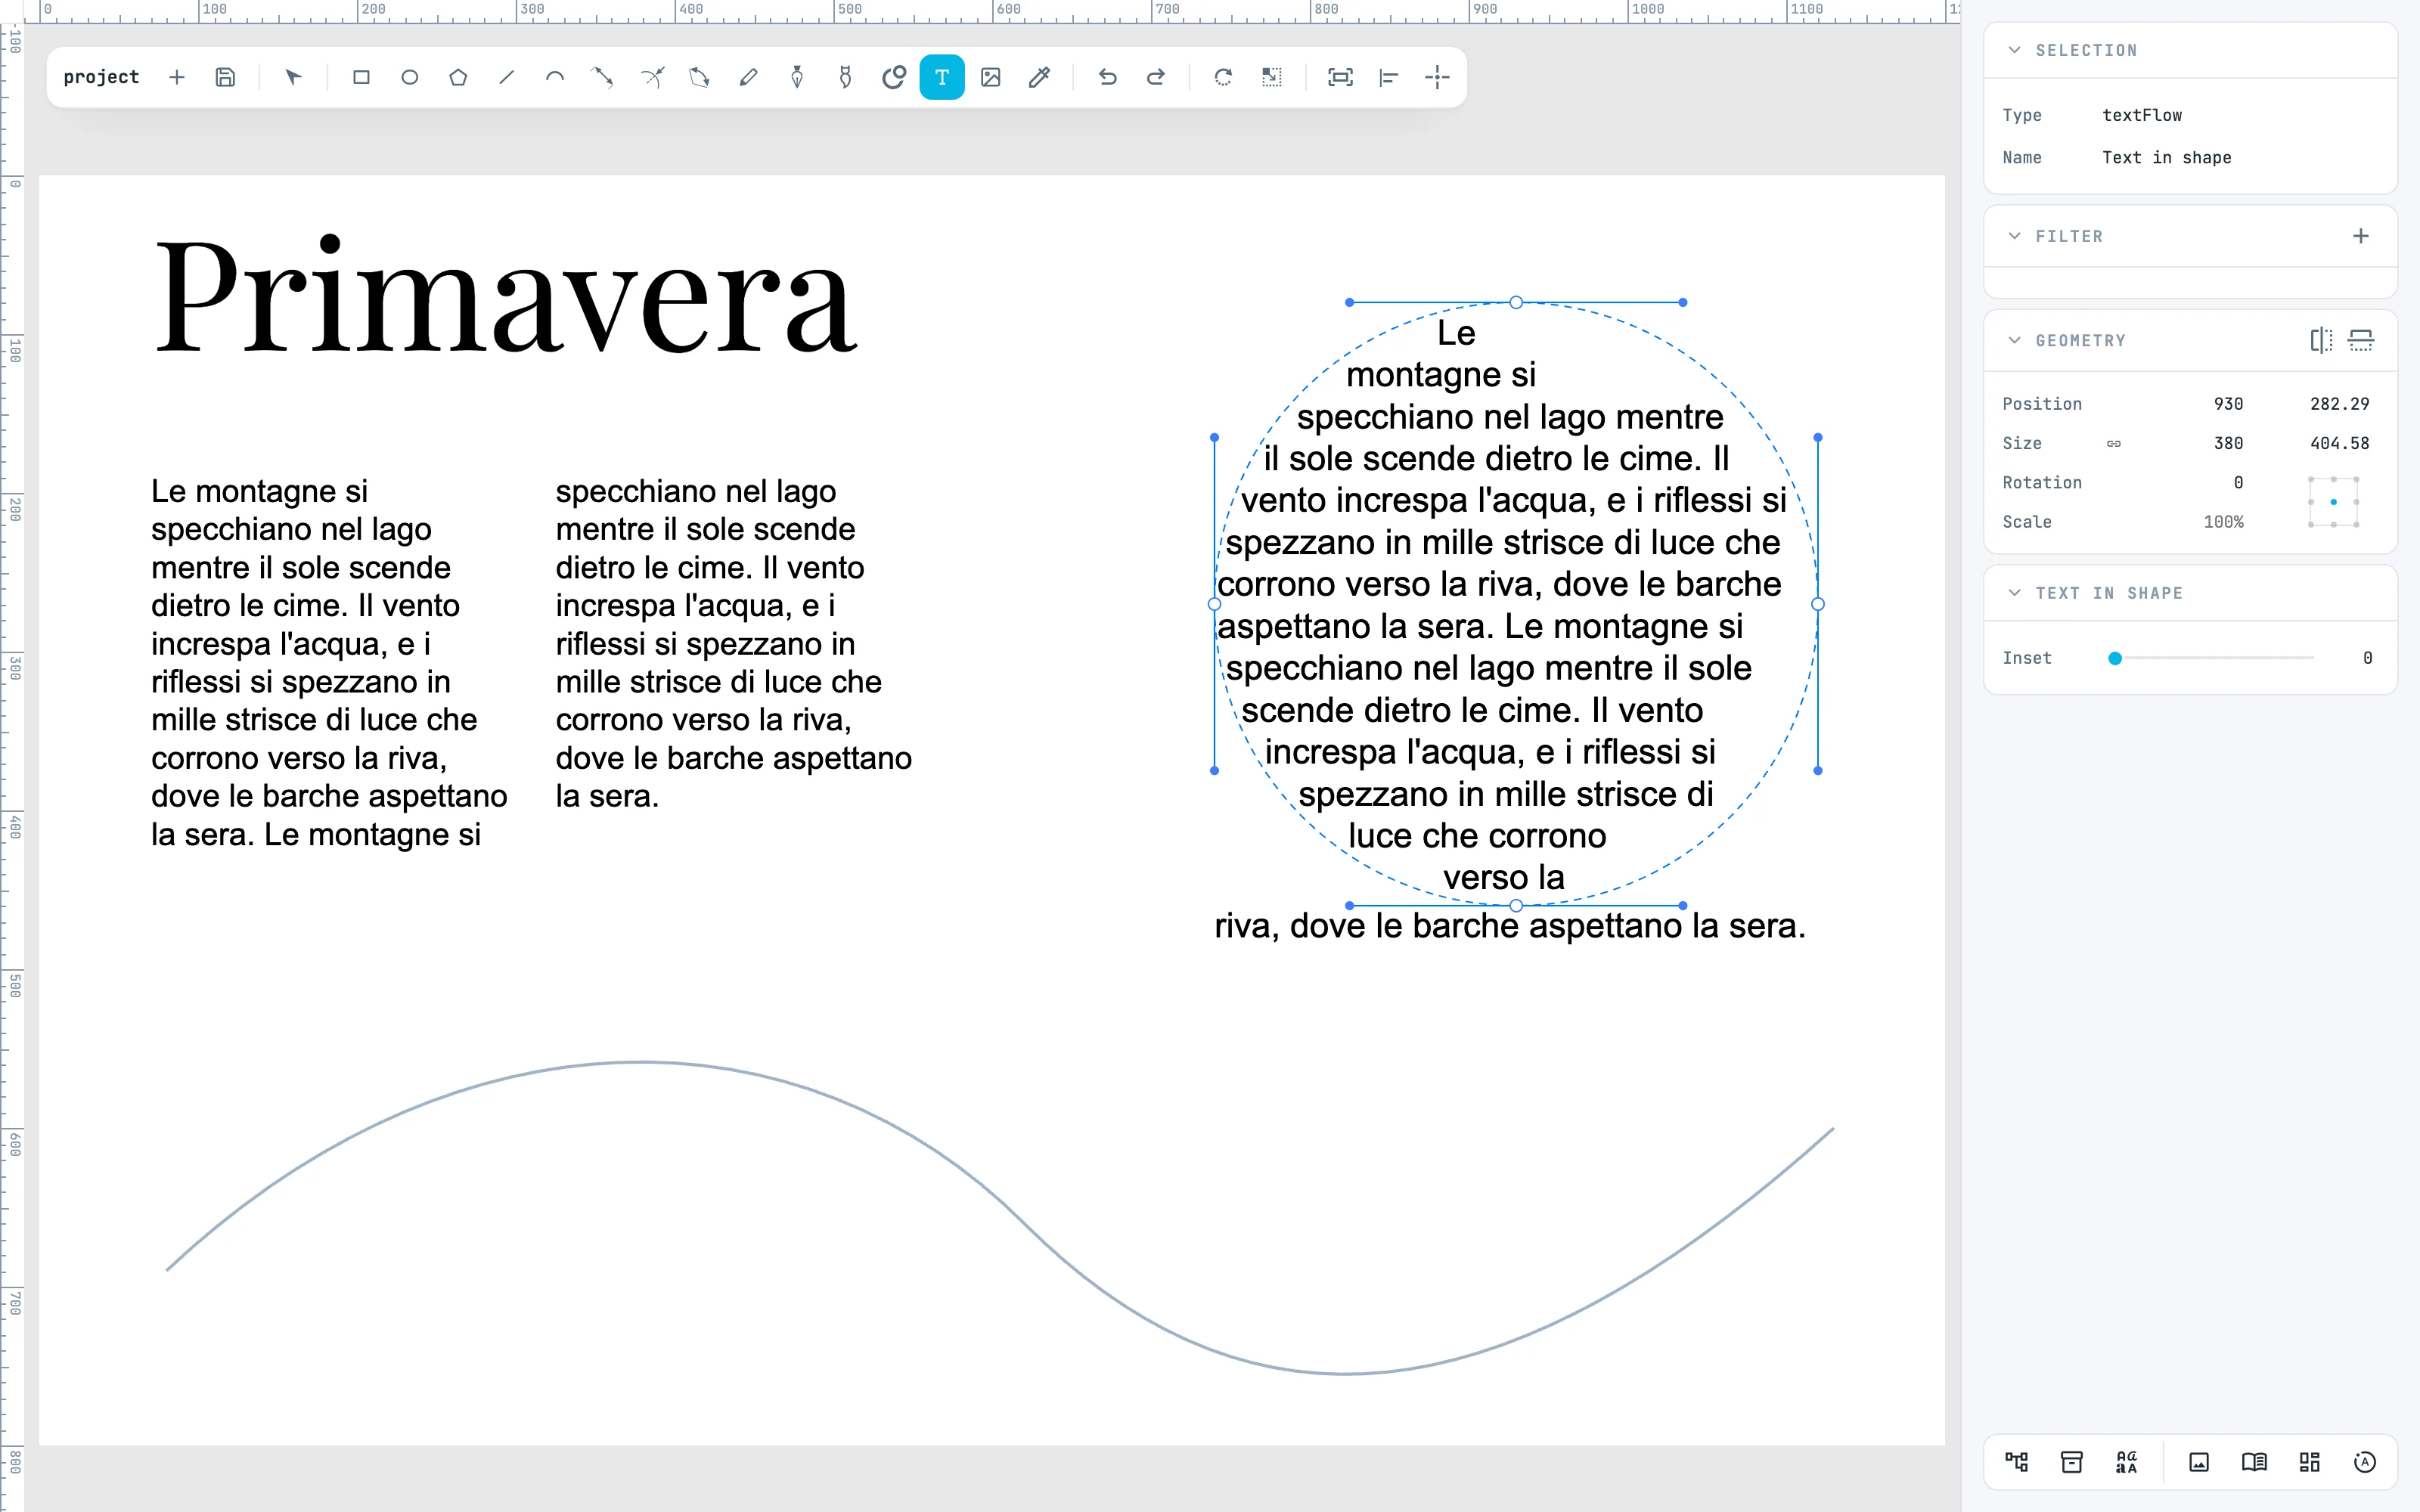Set center anchor in the rotation origin grid
2420x1512 pixels.
click(2334, 502)
